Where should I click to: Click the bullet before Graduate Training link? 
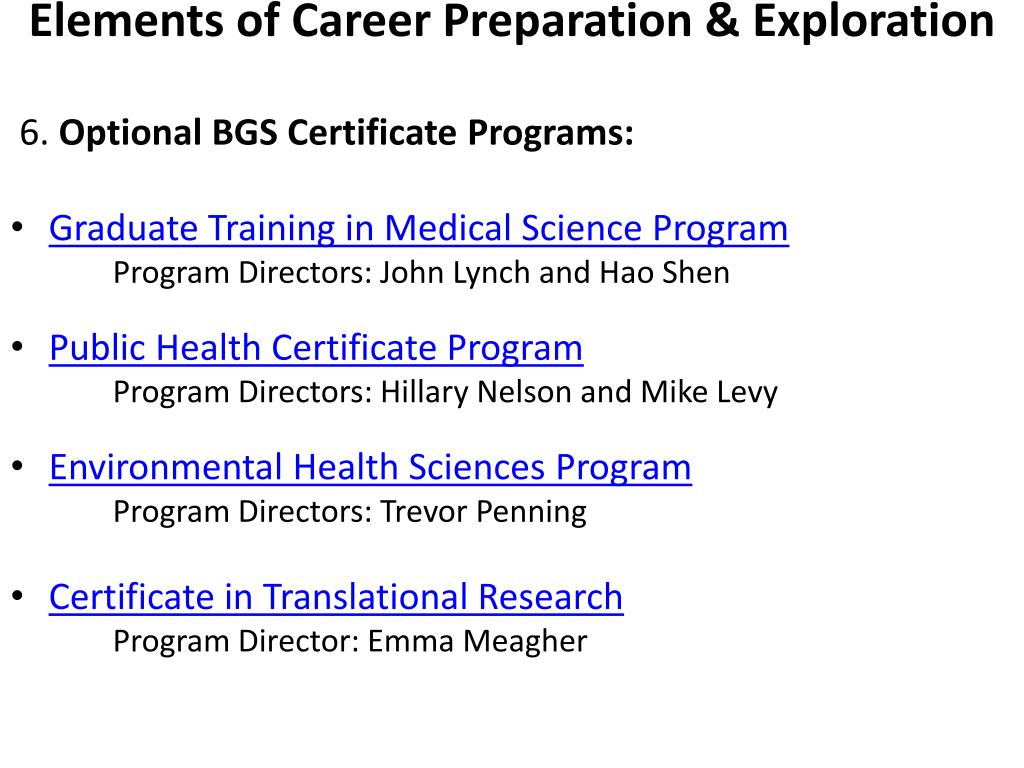pyautogui.click(x=18, y=228)
